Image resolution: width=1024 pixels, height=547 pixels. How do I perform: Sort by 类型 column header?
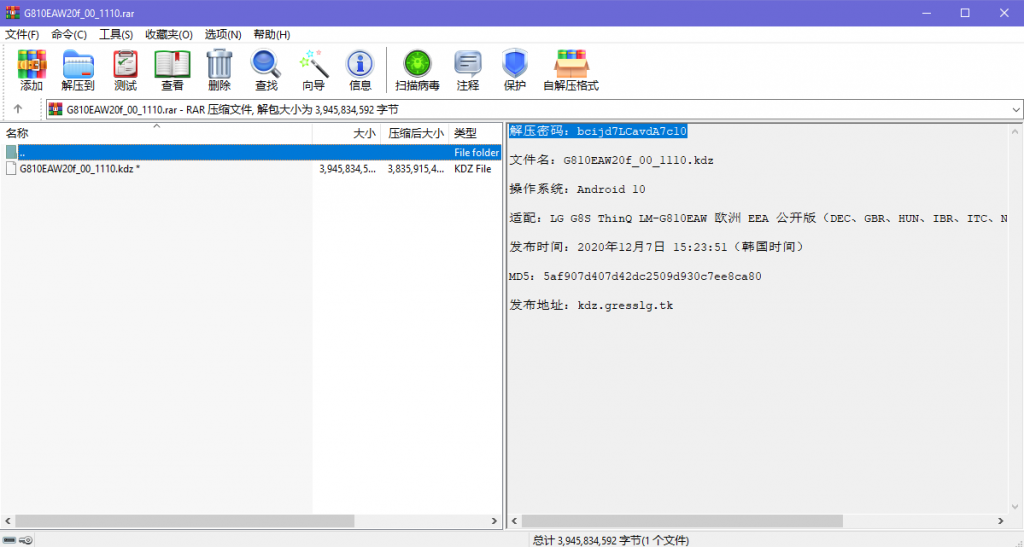475,133
